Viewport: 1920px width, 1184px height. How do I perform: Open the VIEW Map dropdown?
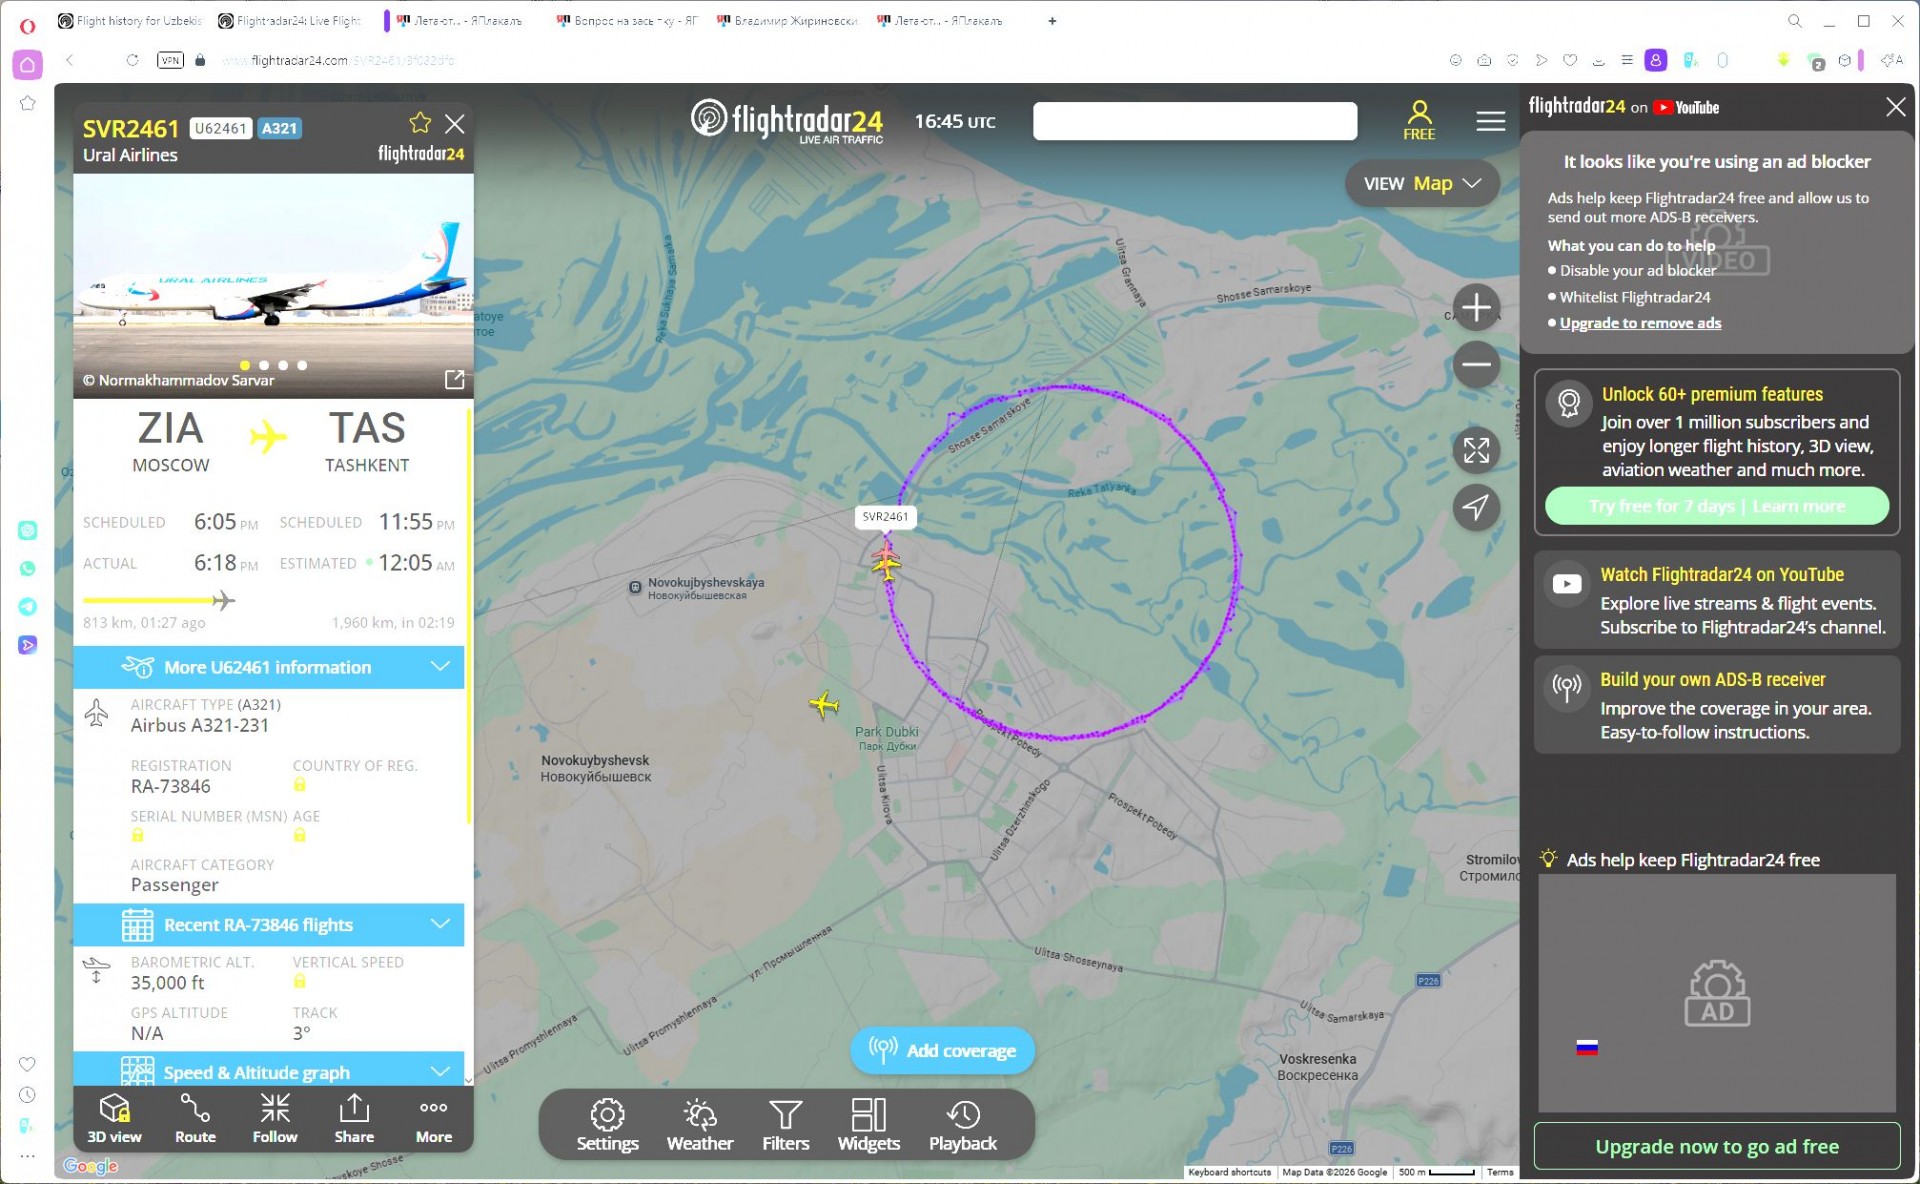(1421, 183)
